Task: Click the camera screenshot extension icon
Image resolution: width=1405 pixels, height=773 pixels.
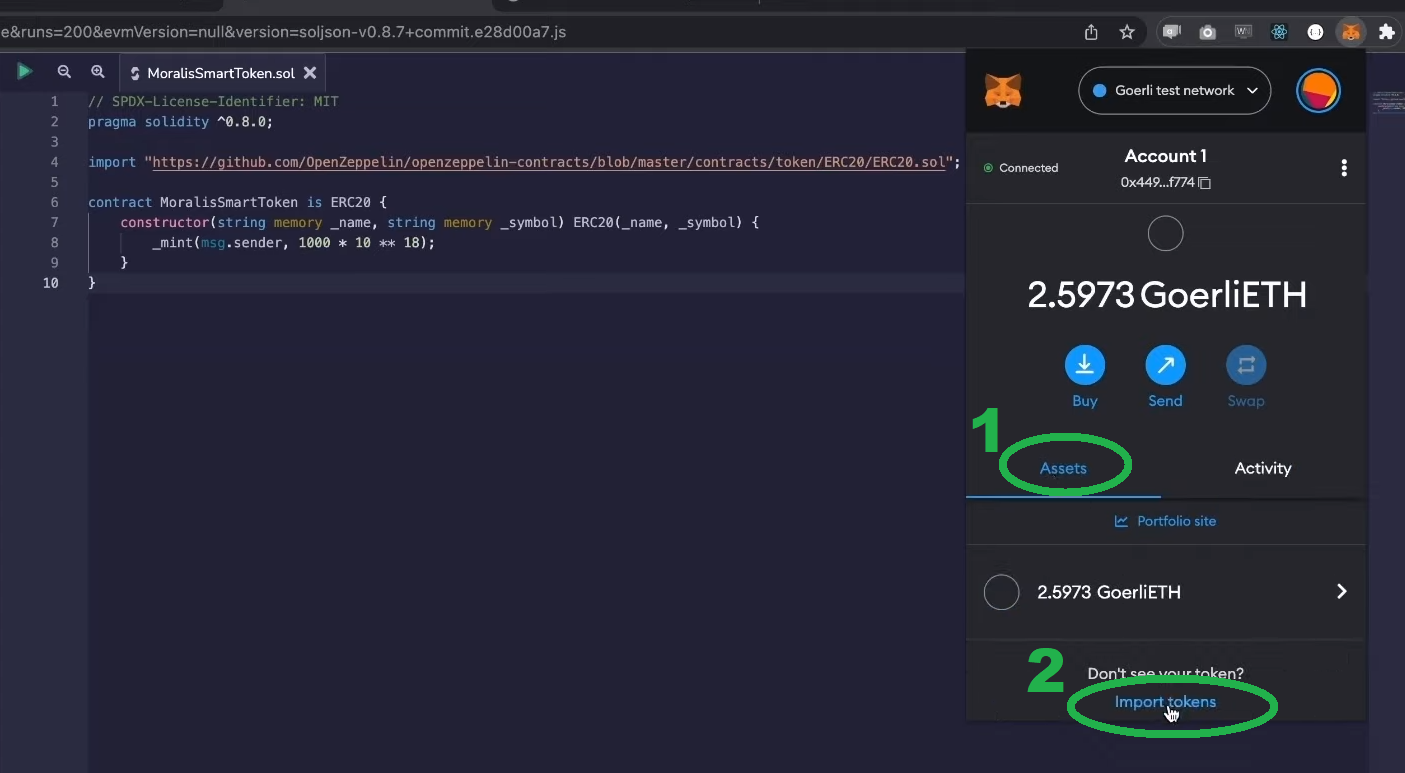Action: pos(1207,32)
